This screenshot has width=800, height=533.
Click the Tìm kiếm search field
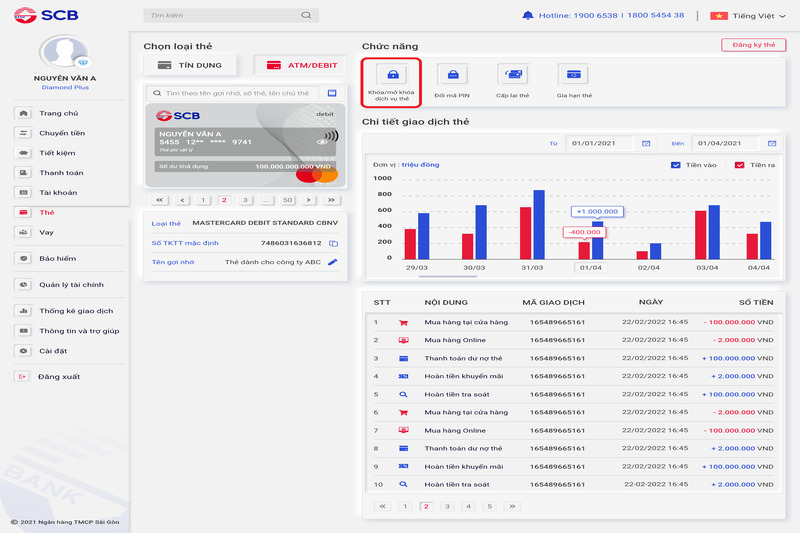click(x=231, y=15)
